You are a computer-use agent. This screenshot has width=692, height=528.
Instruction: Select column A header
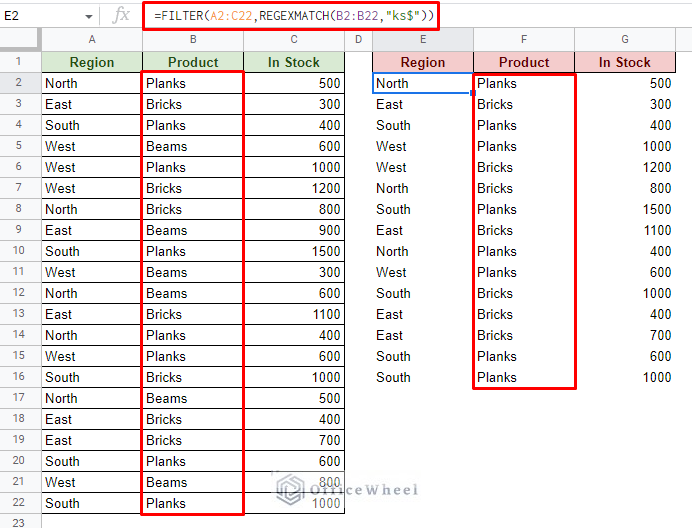tap(92, 39)
